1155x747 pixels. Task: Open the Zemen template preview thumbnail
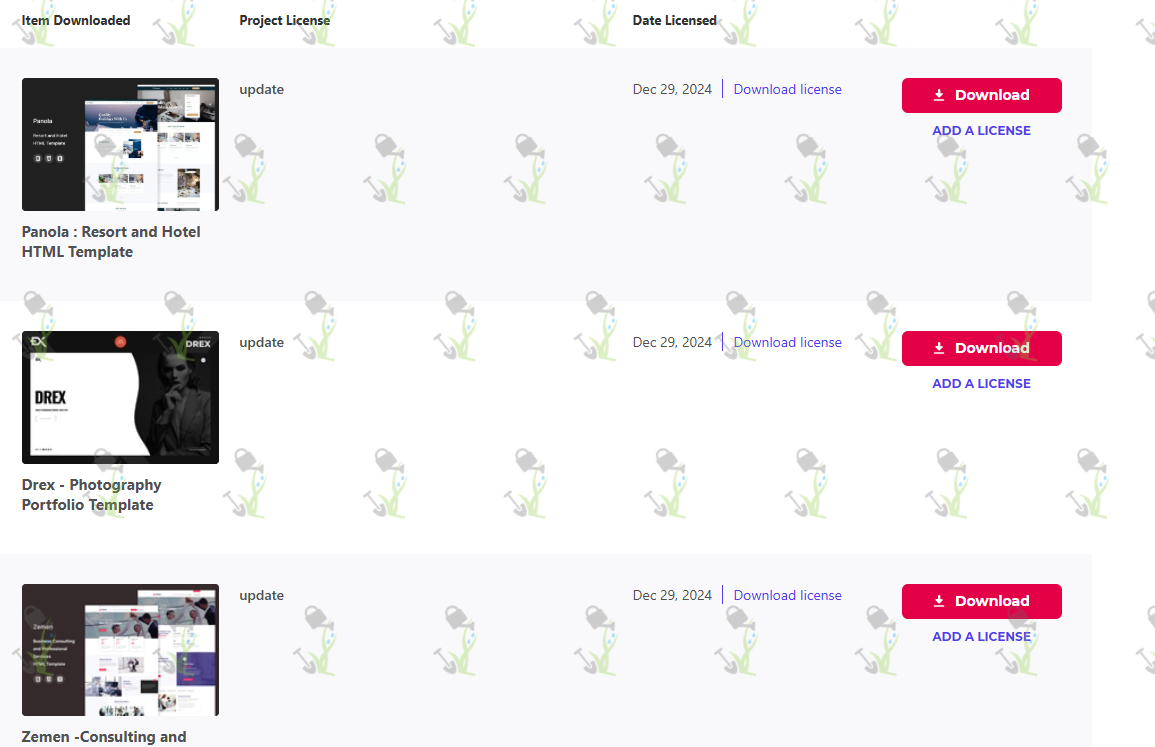(120, 650)
